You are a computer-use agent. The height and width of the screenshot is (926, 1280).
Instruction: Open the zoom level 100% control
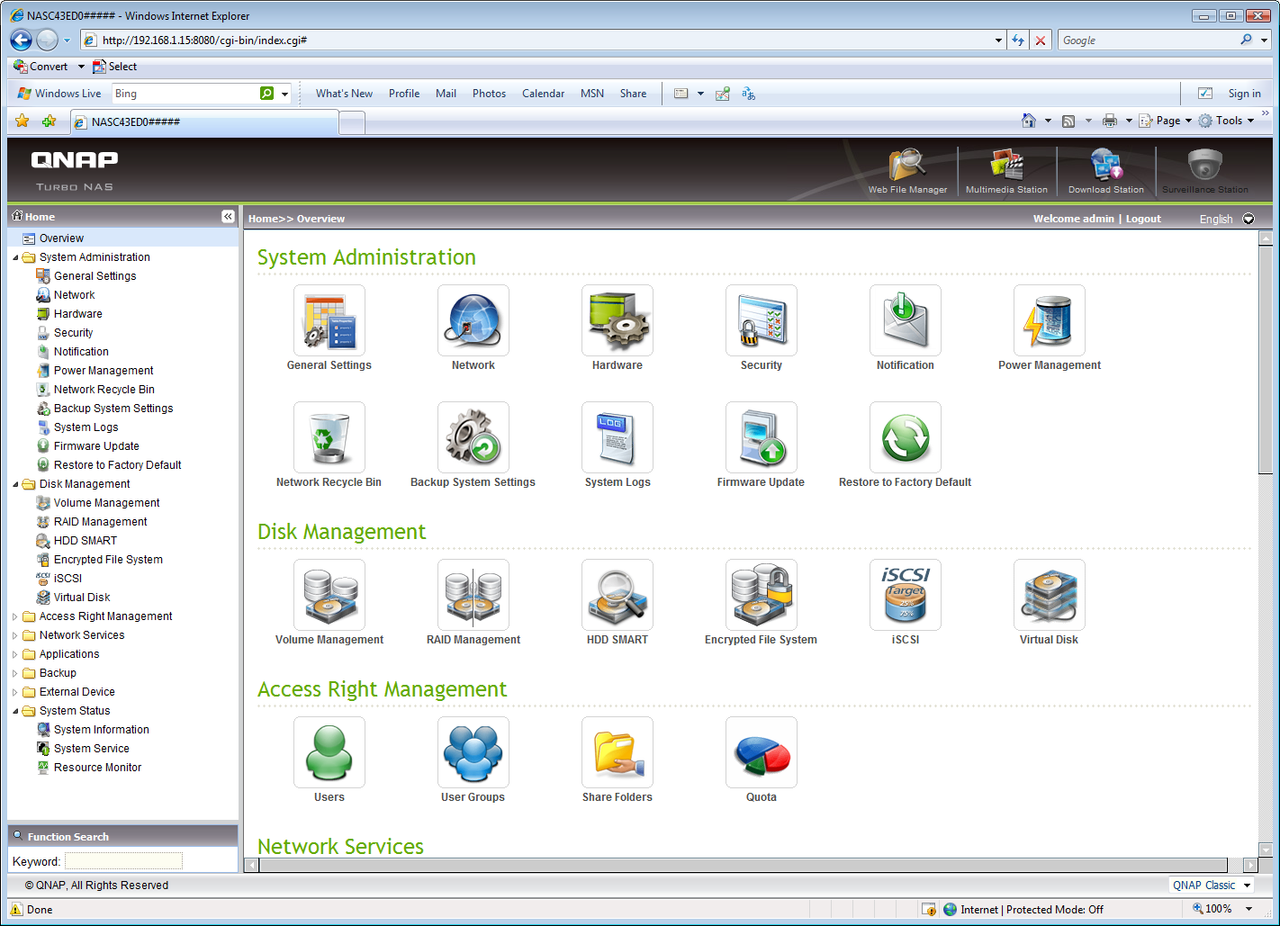pyautogui.click(x=1222, y=909)
